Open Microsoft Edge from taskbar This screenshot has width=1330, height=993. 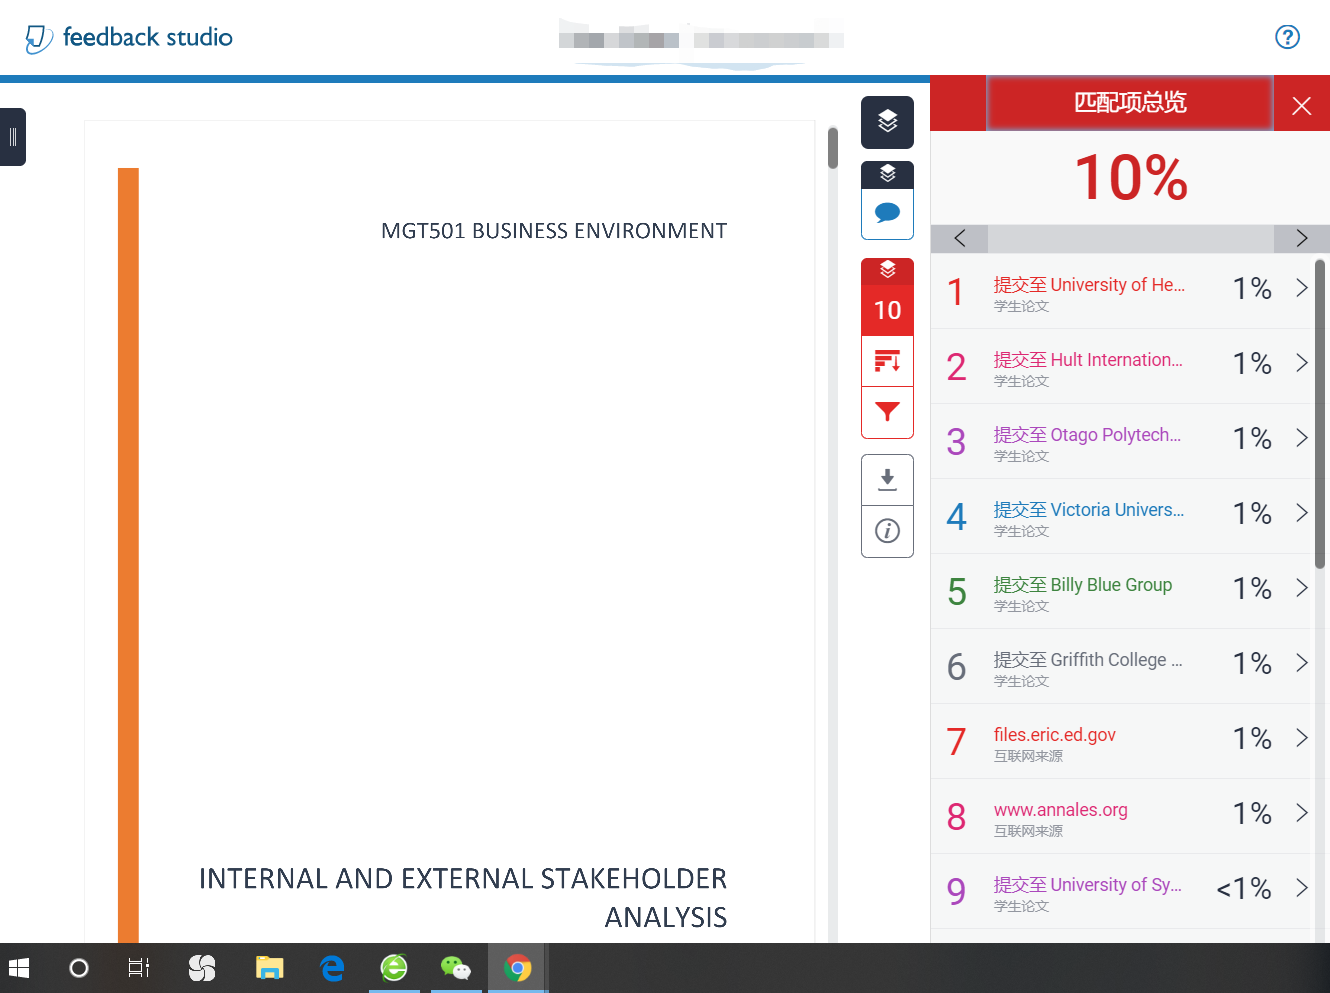point(332,968)
